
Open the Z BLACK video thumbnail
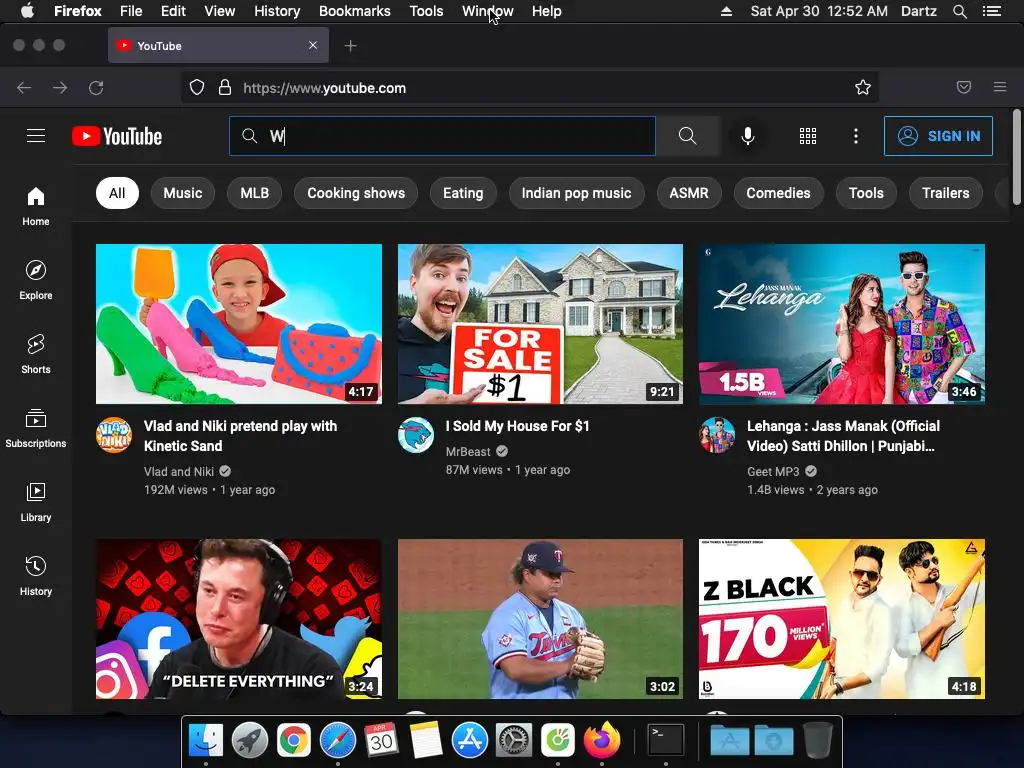click(x=842, y=619)
